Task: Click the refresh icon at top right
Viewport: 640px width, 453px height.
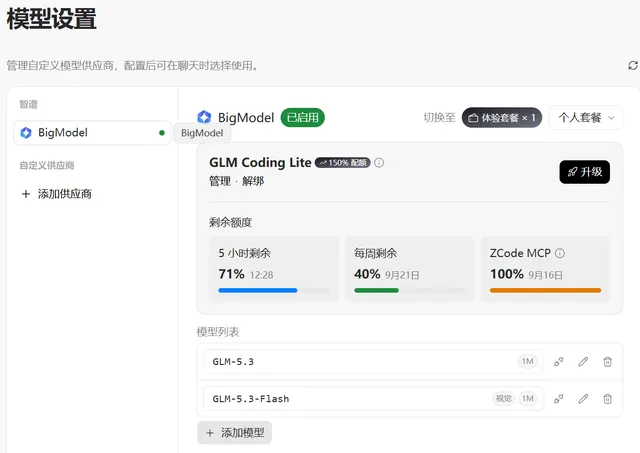Action: tap(633, 65)
